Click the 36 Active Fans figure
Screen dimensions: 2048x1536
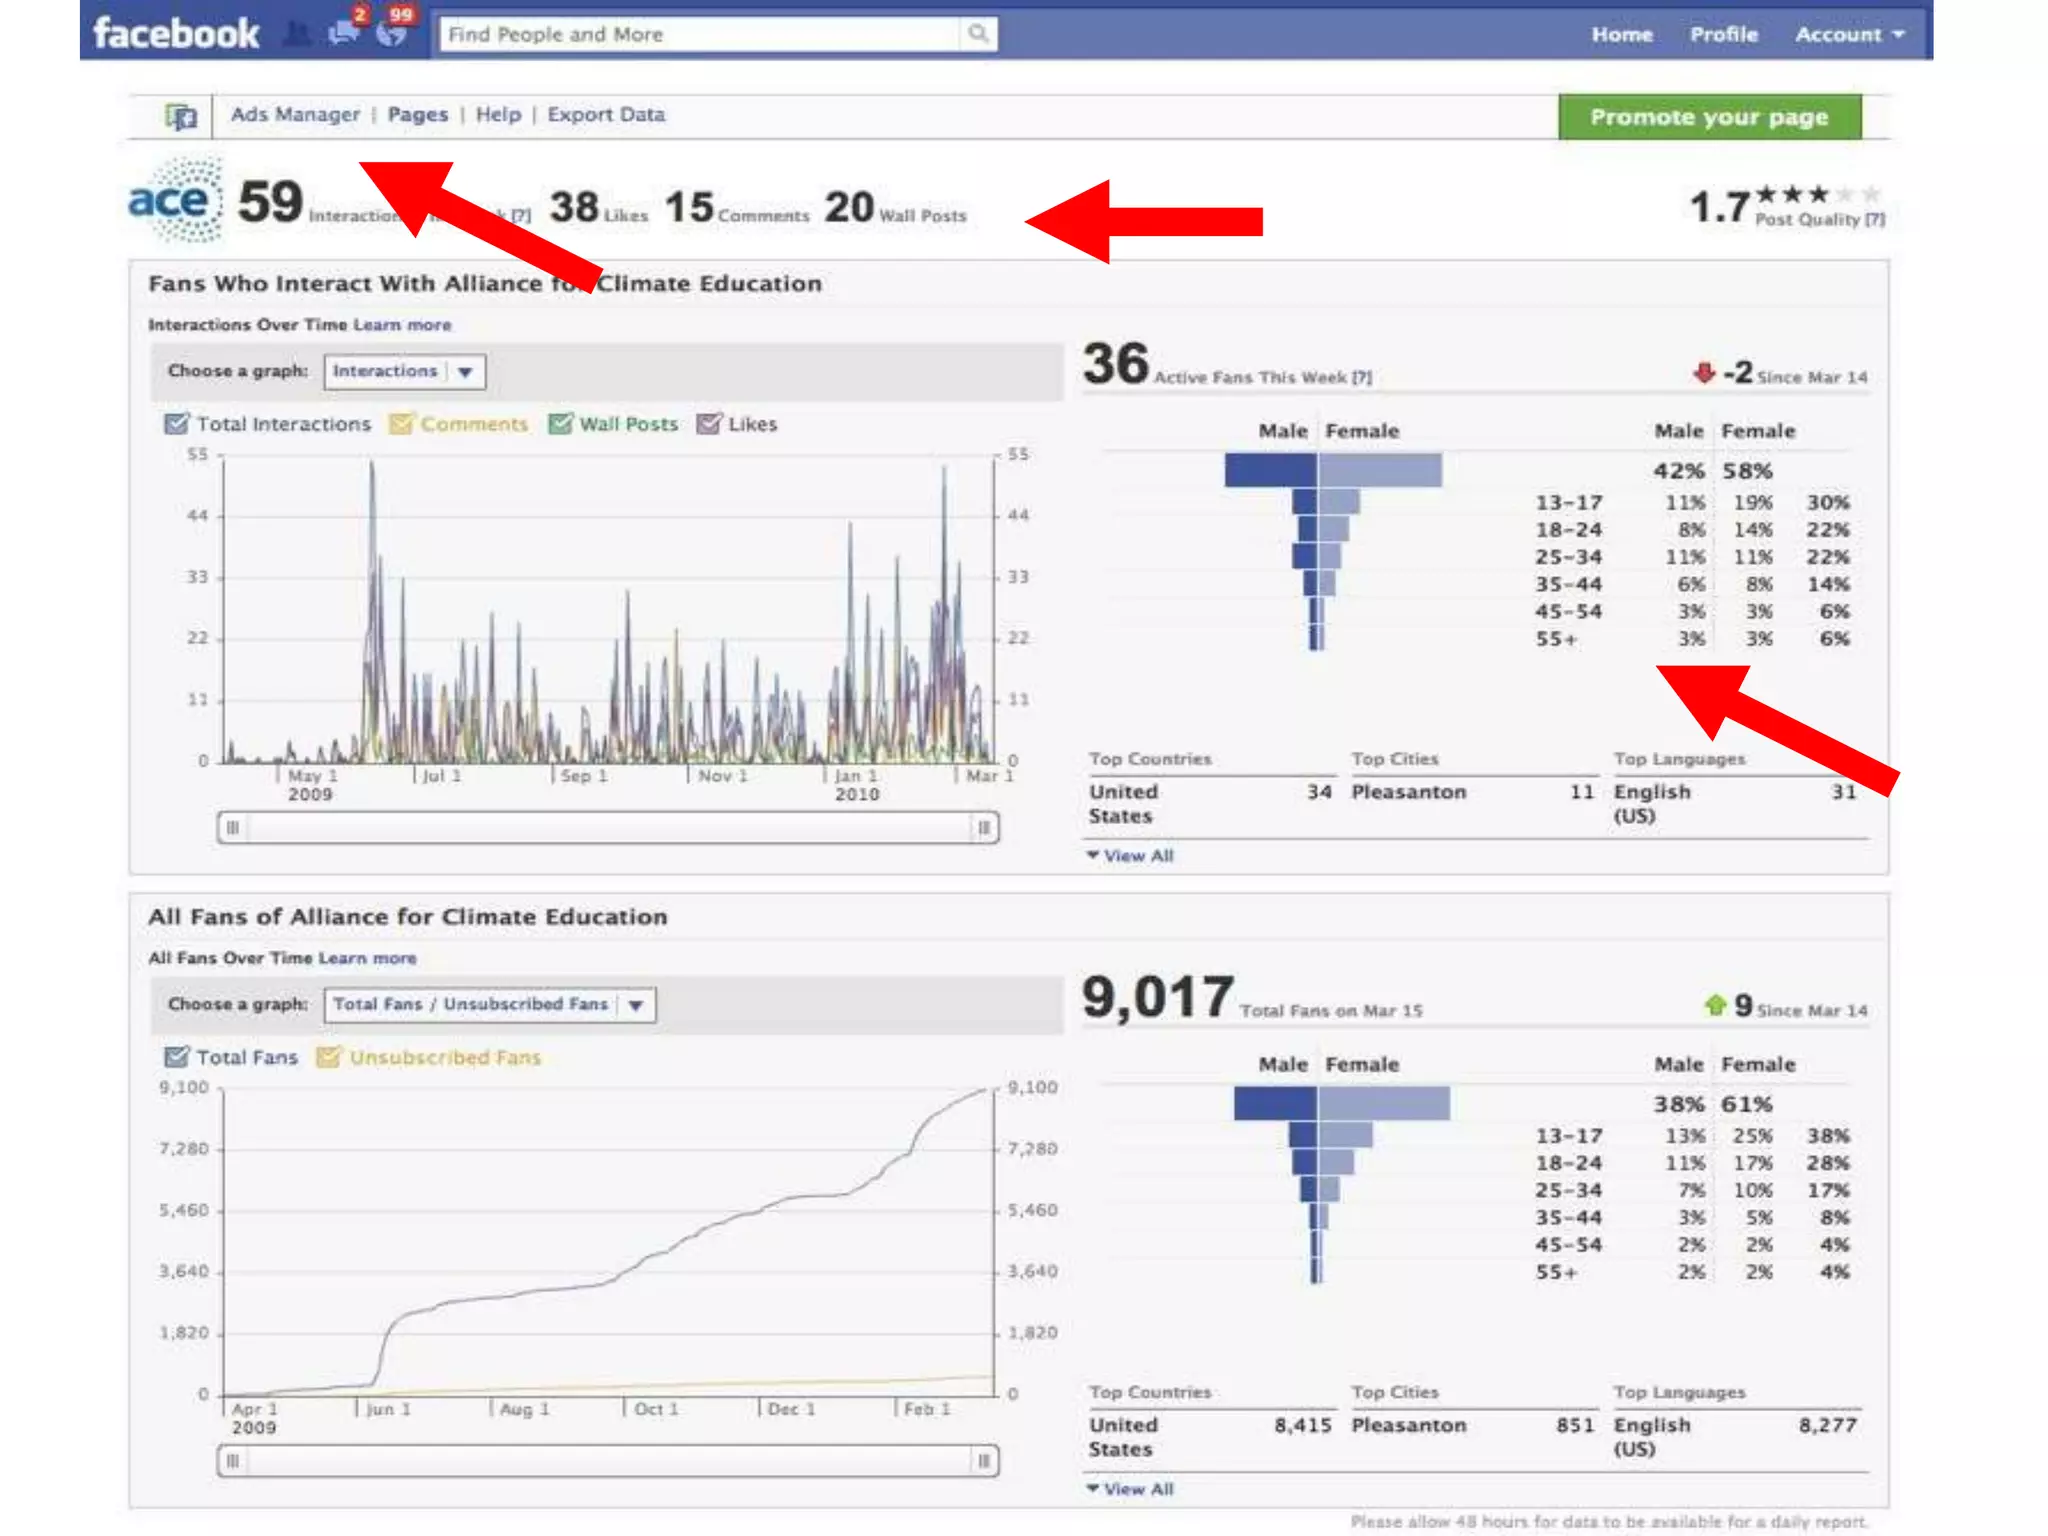1116,363
